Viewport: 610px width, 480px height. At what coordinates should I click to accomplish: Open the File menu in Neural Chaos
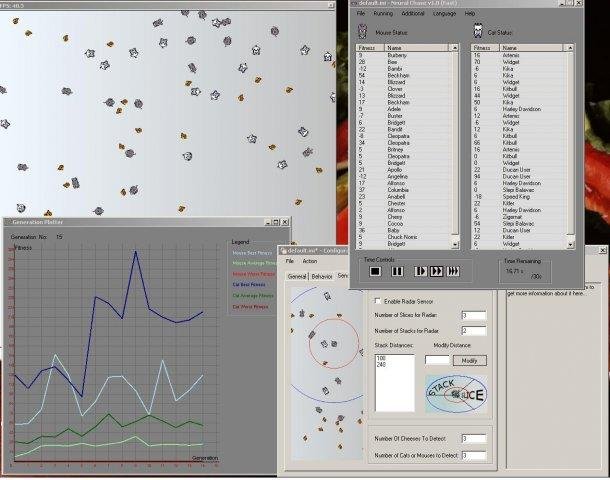361,13
